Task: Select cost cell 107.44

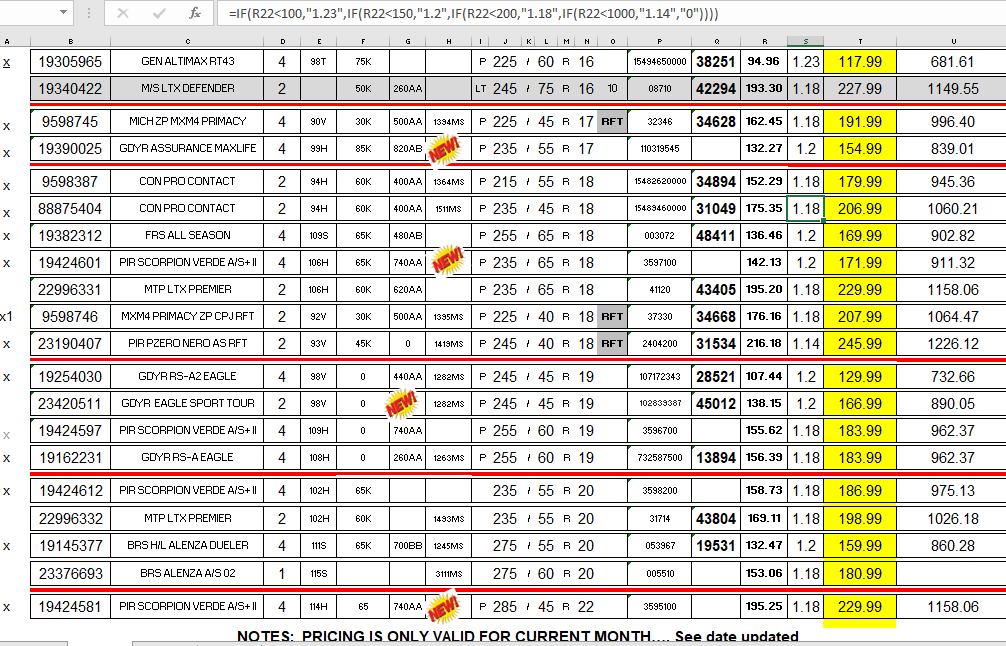Action: coord(764,377)
